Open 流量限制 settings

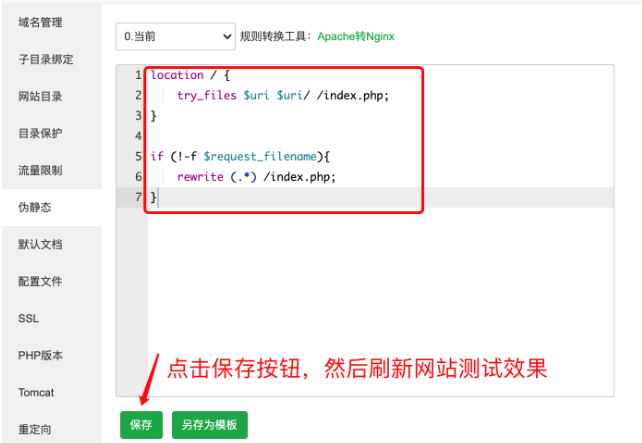click(x=40, y=170)
